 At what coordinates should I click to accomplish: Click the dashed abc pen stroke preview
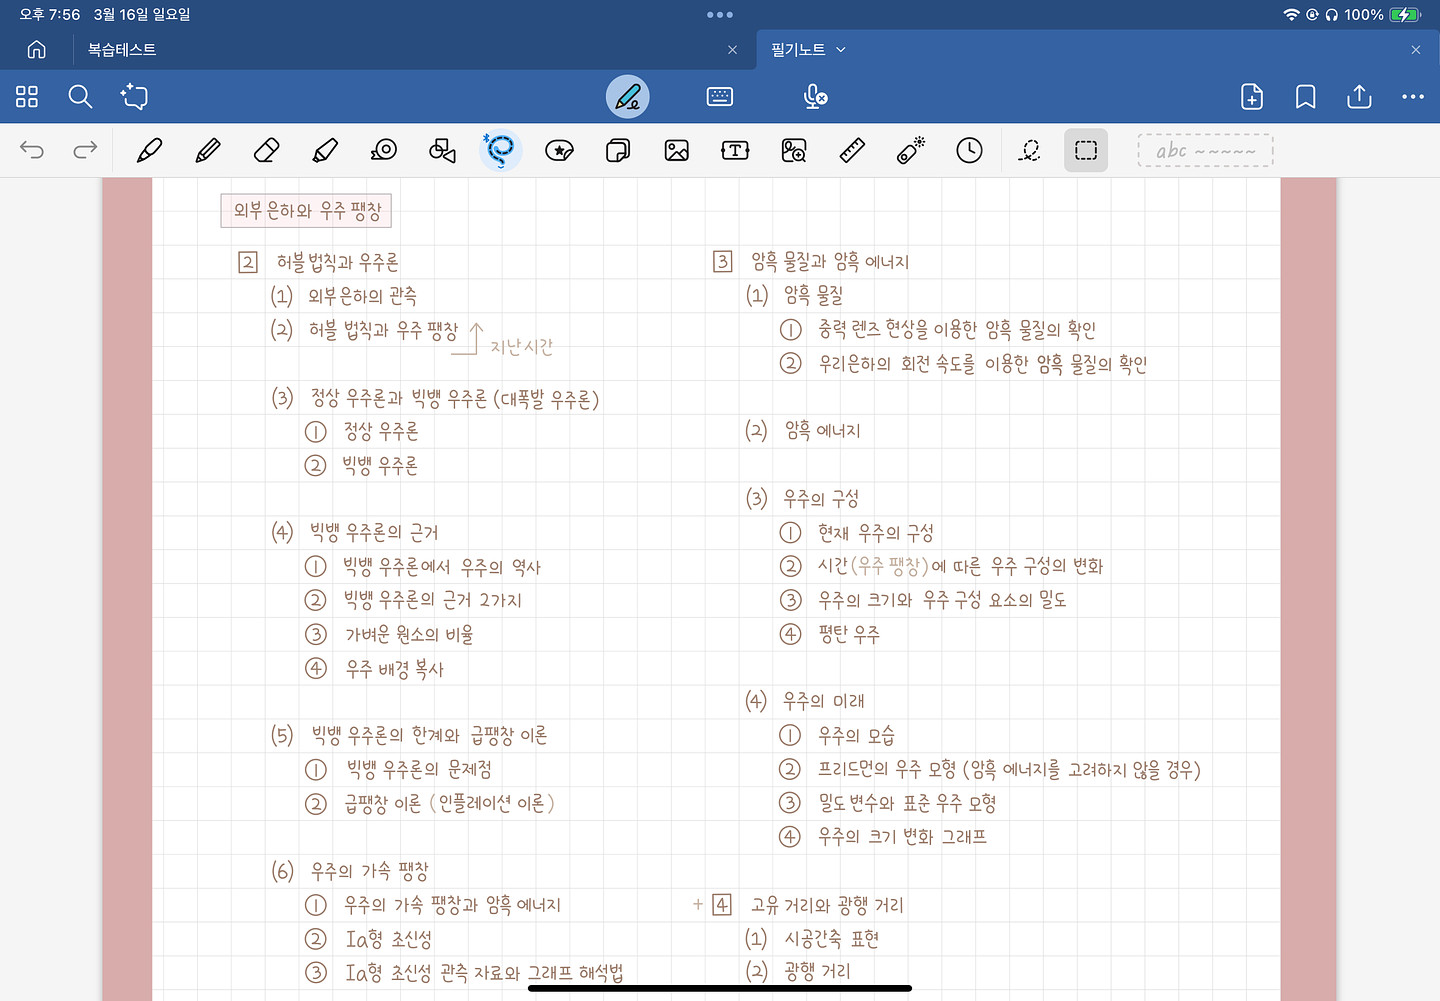pyautogui.click(x=1205, y=151)
